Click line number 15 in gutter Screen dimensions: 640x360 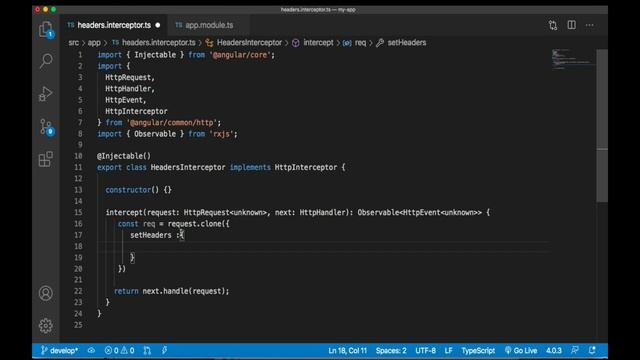(78, 212)
